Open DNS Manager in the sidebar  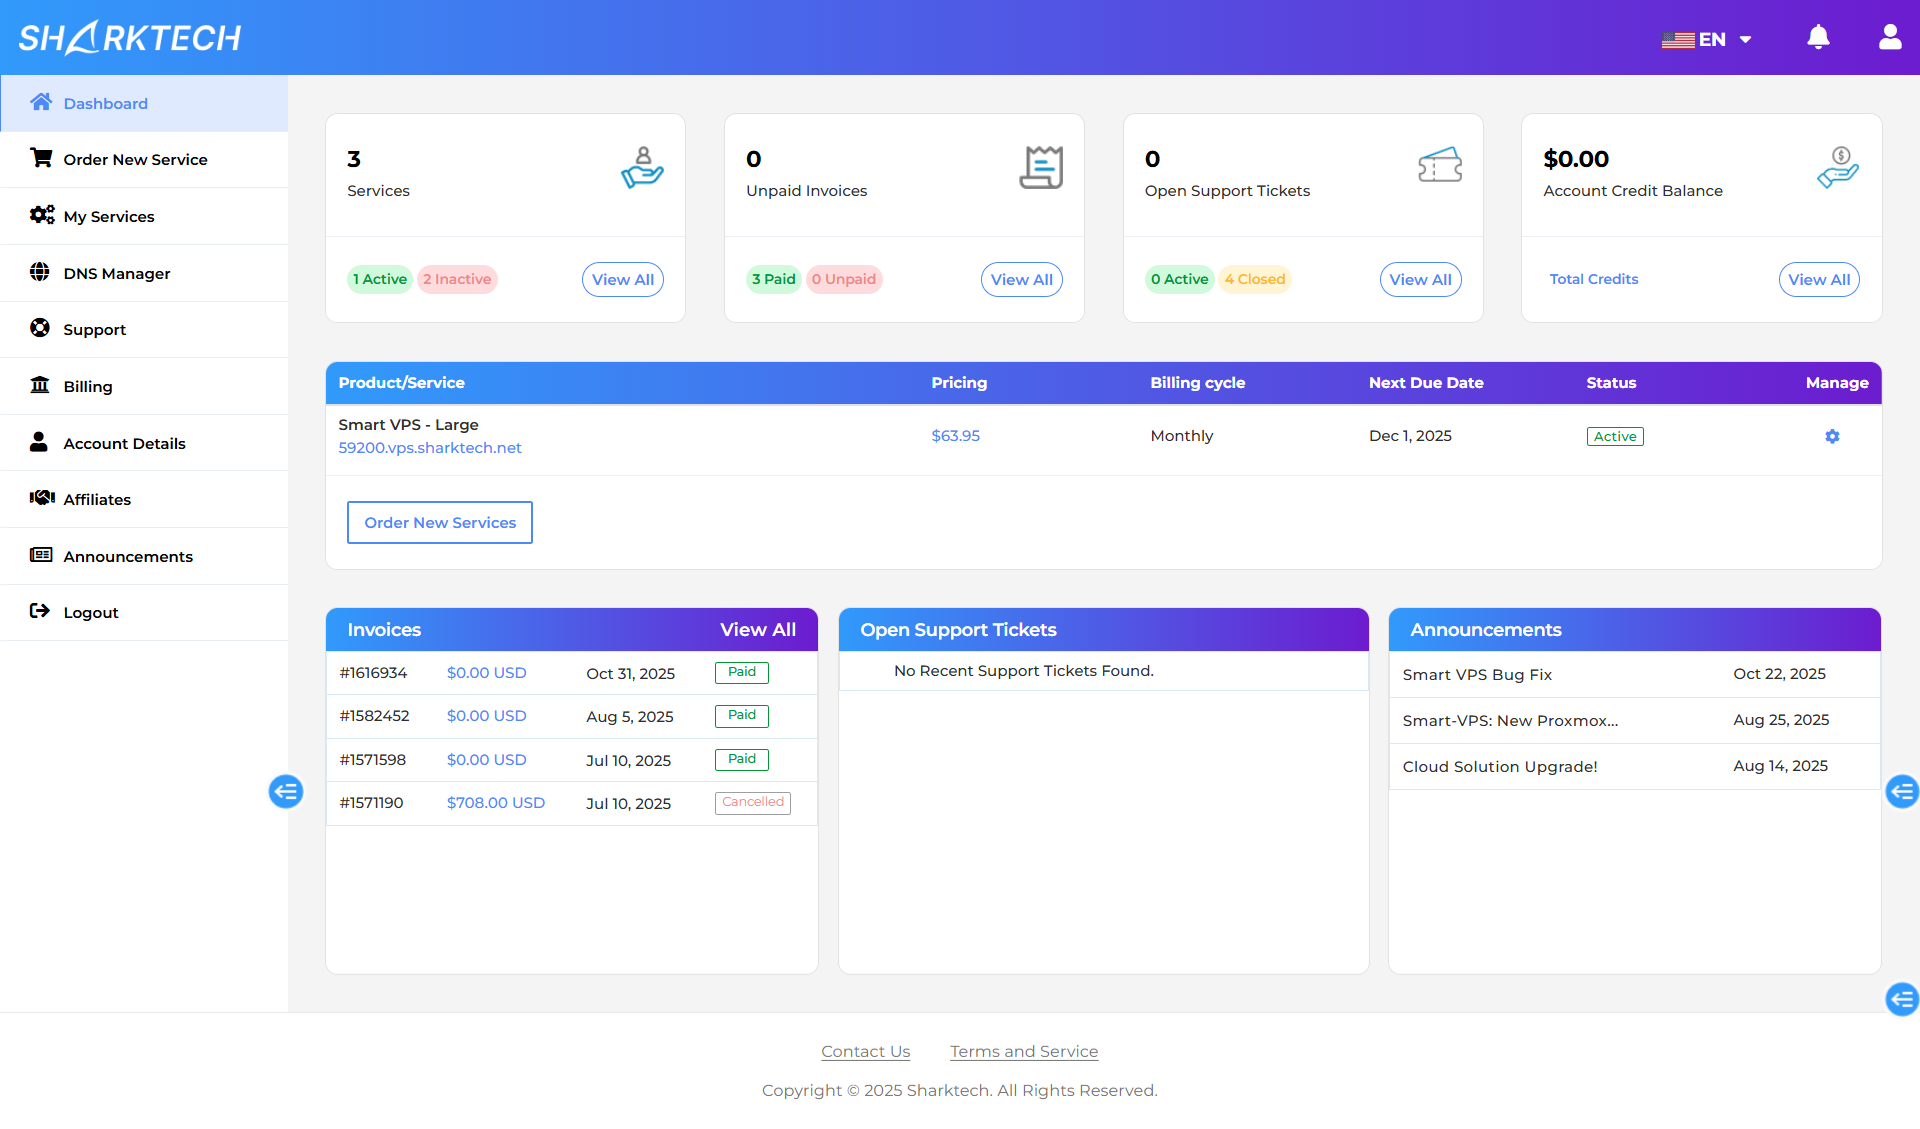tap(144, 273)
